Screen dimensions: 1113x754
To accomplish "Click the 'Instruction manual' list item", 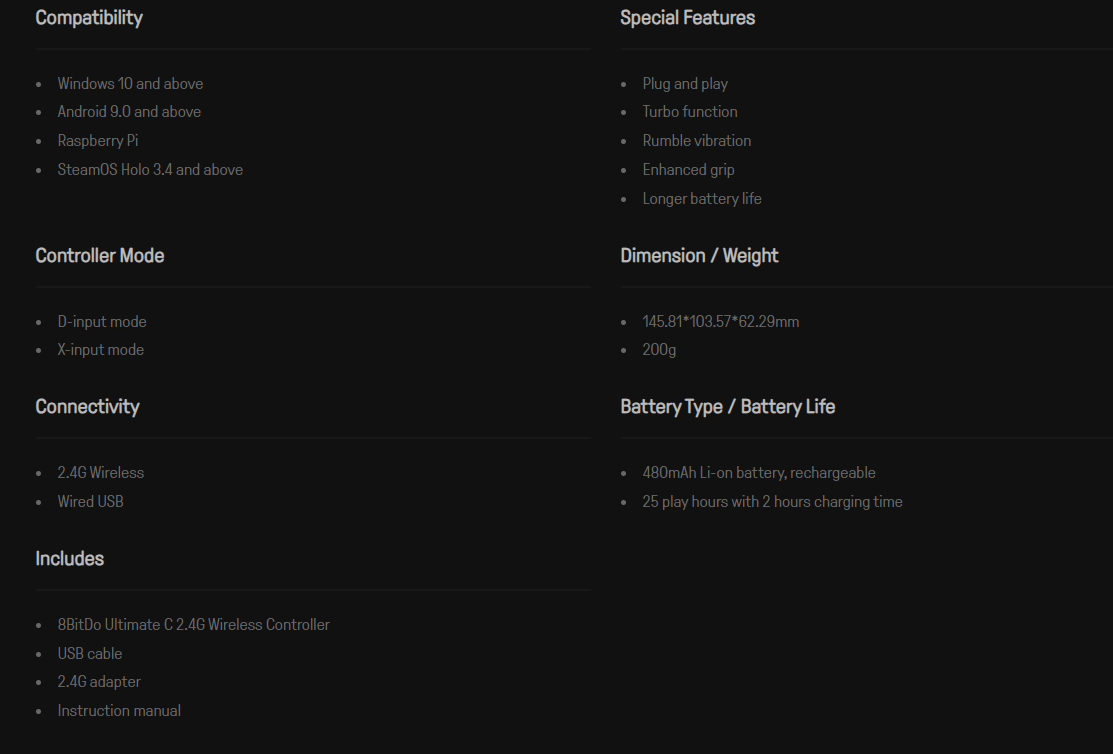I will (x=119, y=711).
